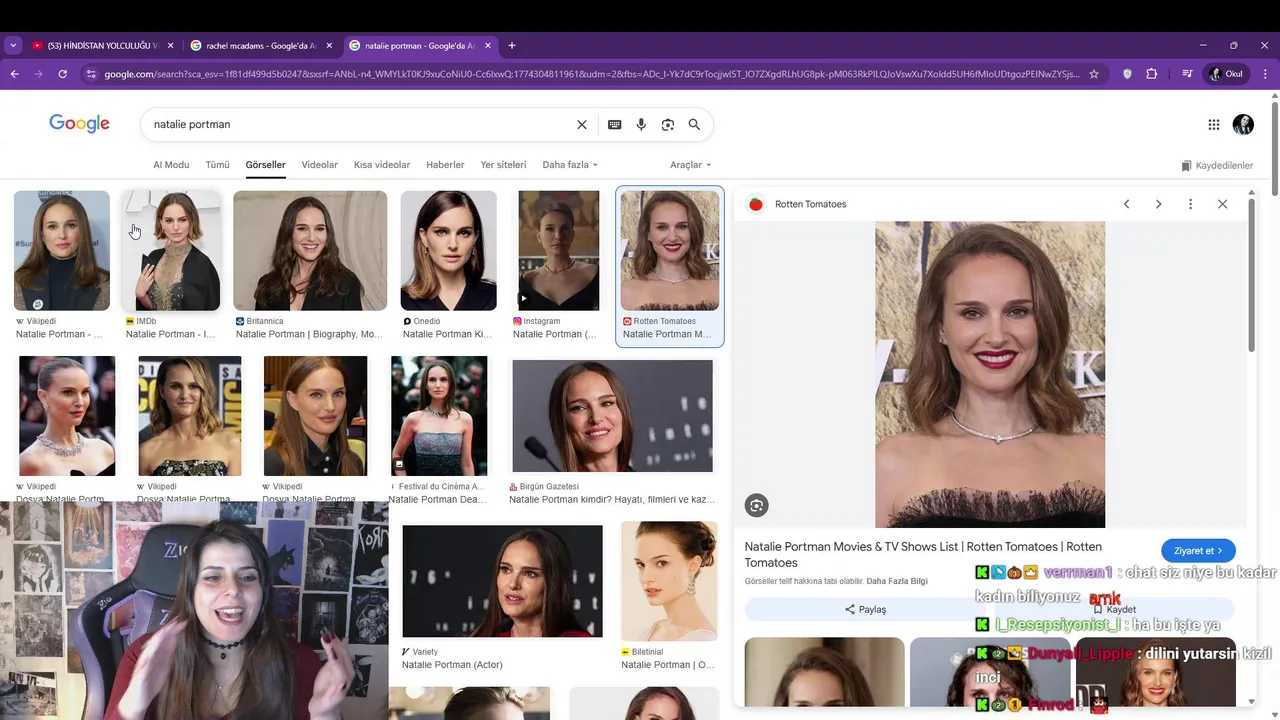Switch to the AI Modu tab
The width and height of the screenshot is (1280, 720).
[171, 165]
